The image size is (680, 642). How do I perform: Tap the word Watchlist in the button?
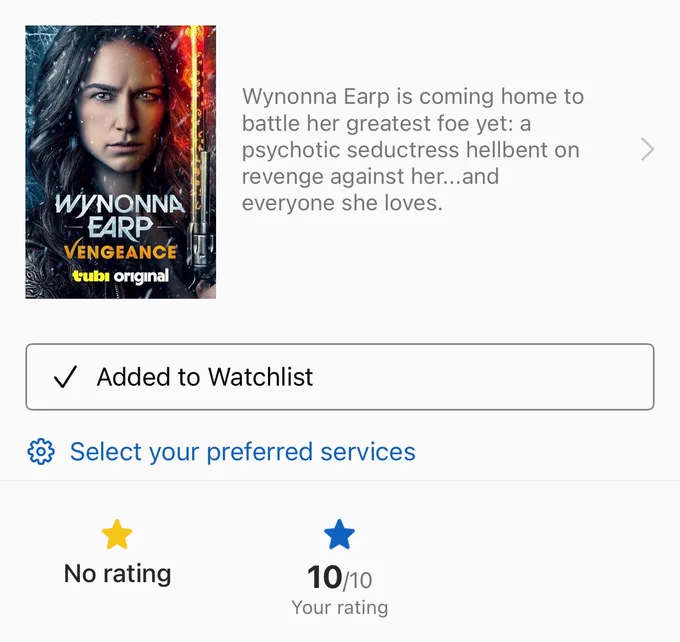coord(260,377)
